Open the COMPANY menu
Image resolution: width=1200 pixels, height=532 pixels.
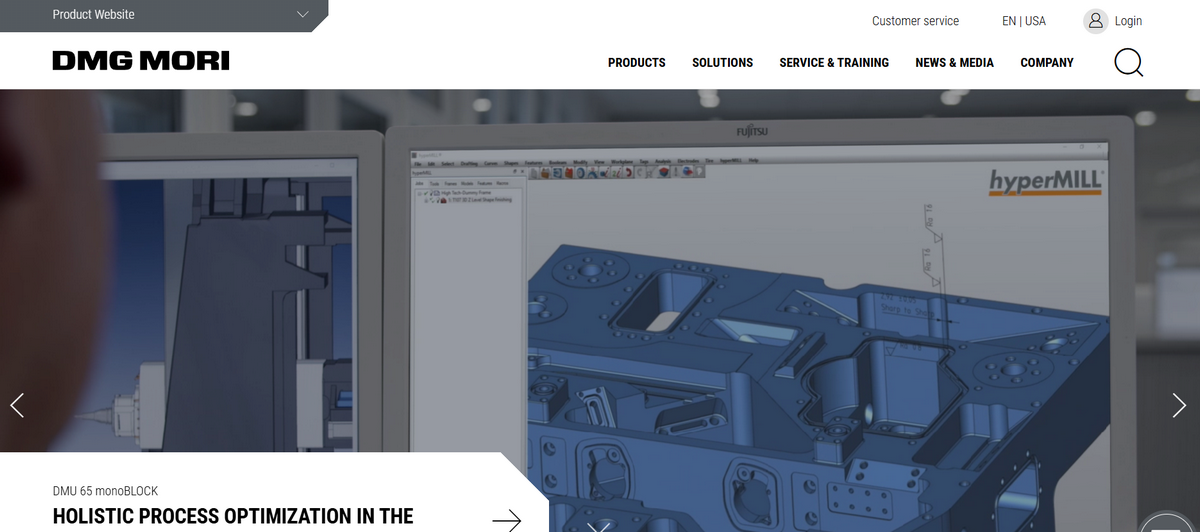pyautogui.click(x=1047, y=62)
